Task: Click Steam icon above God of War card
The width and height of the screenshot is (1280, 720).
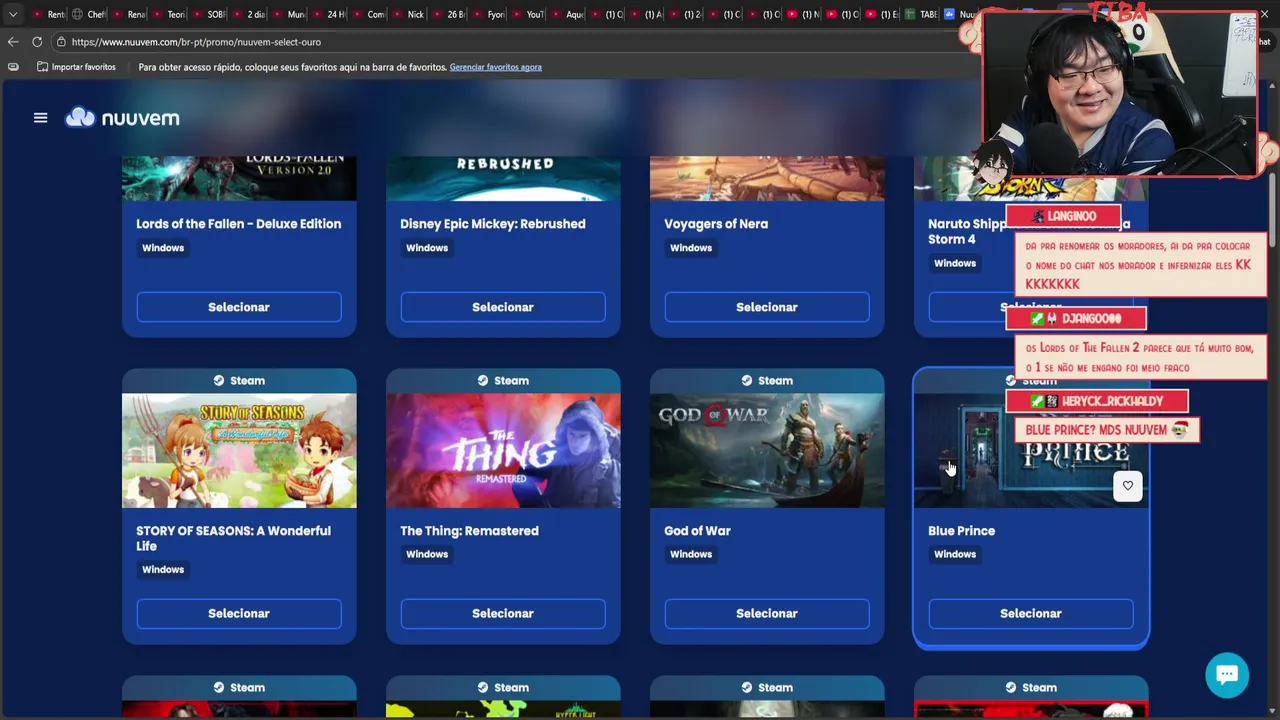Action: [747, 380]
